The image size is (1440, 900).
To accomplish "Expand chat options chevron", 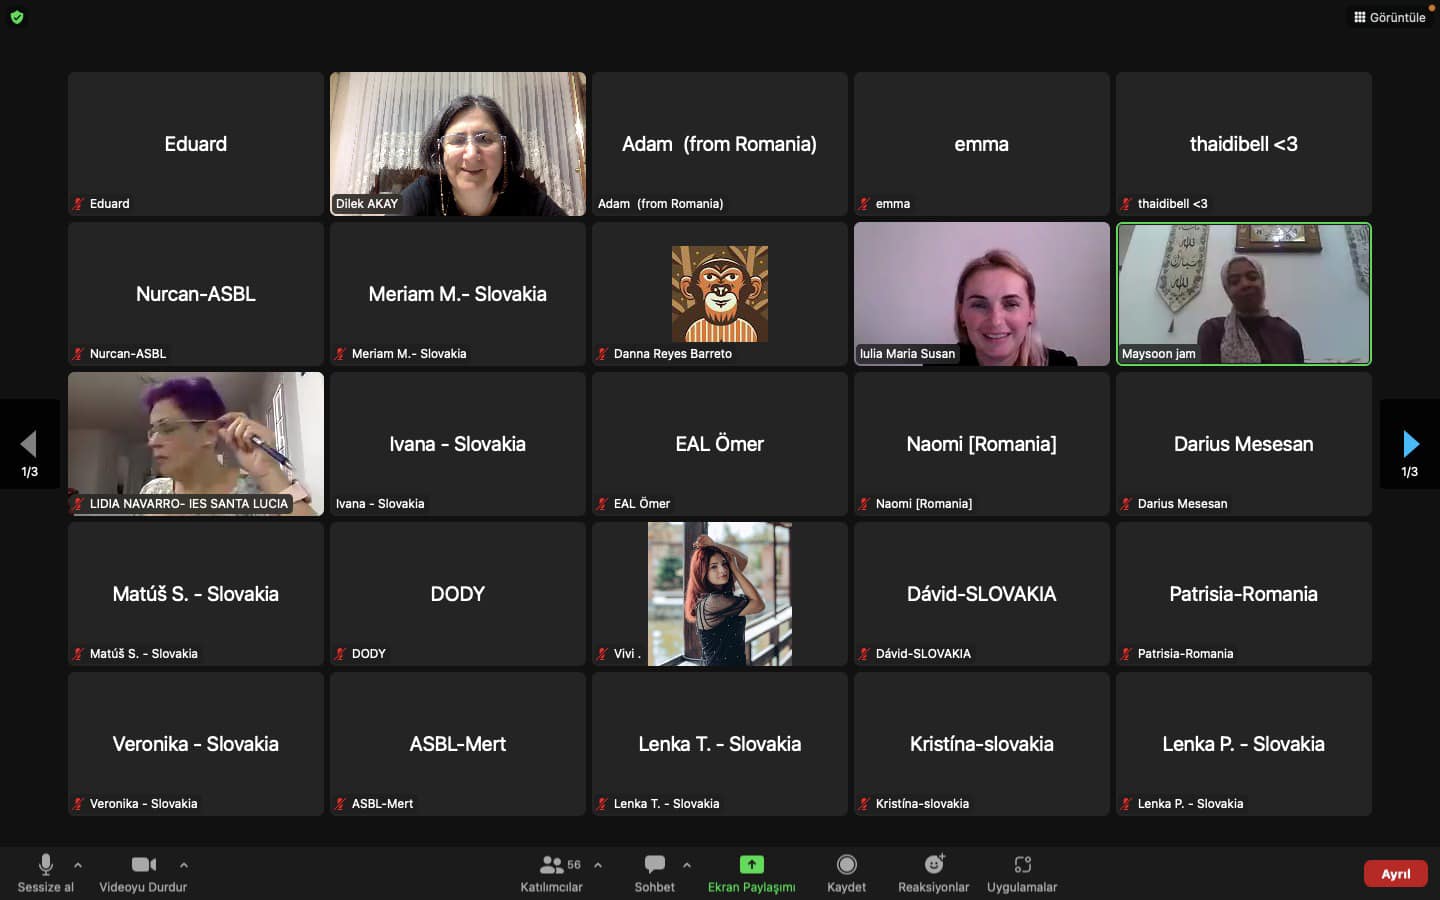I will pyautogui.click(x=687, y=865).
